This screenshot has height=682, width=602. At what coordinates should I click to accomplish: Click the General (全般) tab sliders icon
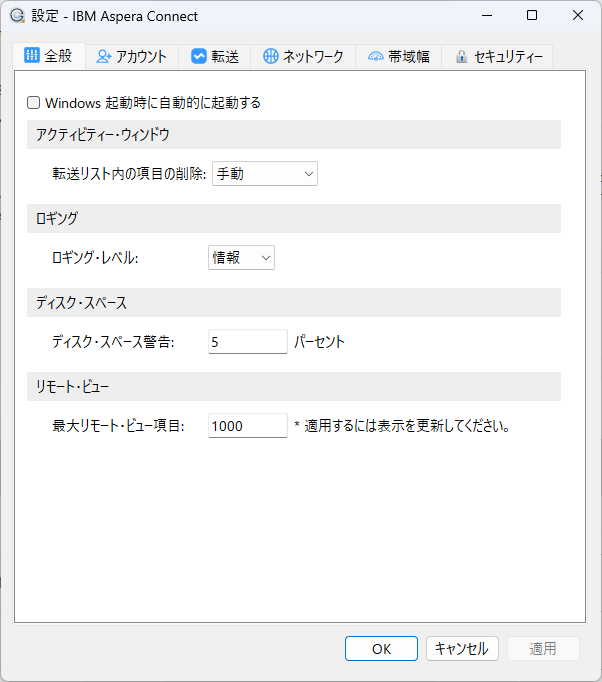tap(32, 56)
